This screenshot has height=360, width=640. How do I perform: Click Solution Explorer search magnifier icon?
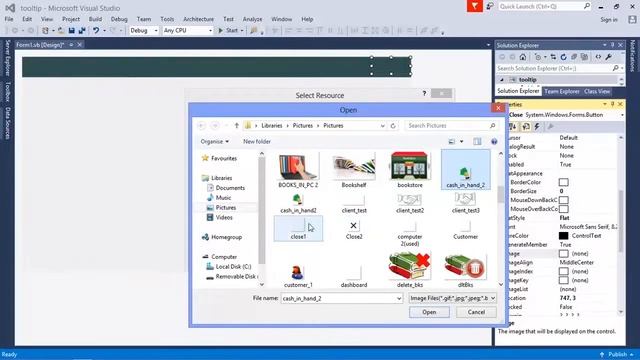pos(616,68)
